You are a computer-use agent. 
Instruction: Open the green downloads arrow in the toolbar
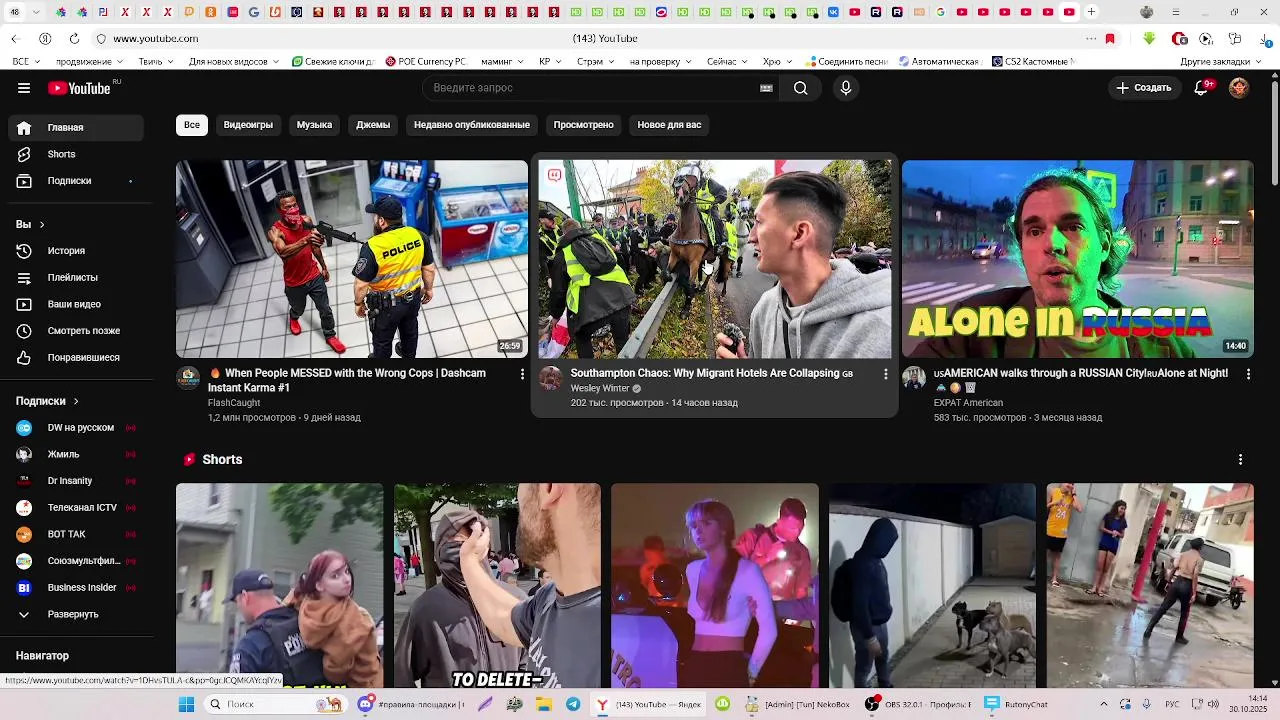pos(1149,39)
